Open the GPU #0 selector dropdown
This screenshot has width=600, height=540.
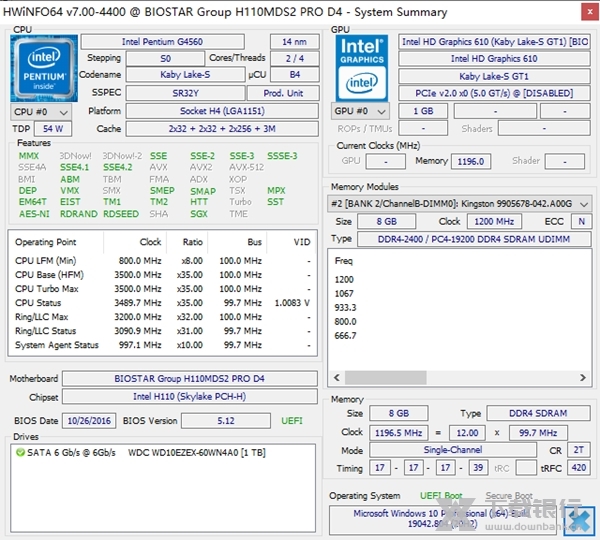[x=362, y=111]
